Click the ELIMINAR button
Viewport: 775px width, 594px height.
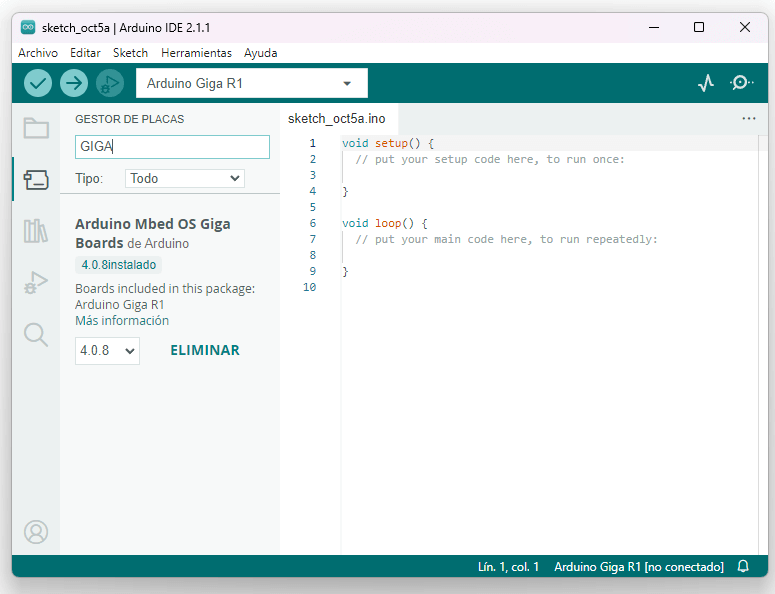[x=205, y=350]
